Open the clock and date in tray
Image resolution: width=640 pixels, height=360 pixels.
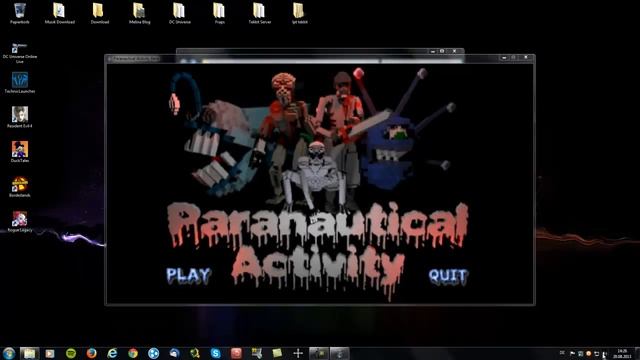[622, 353]
